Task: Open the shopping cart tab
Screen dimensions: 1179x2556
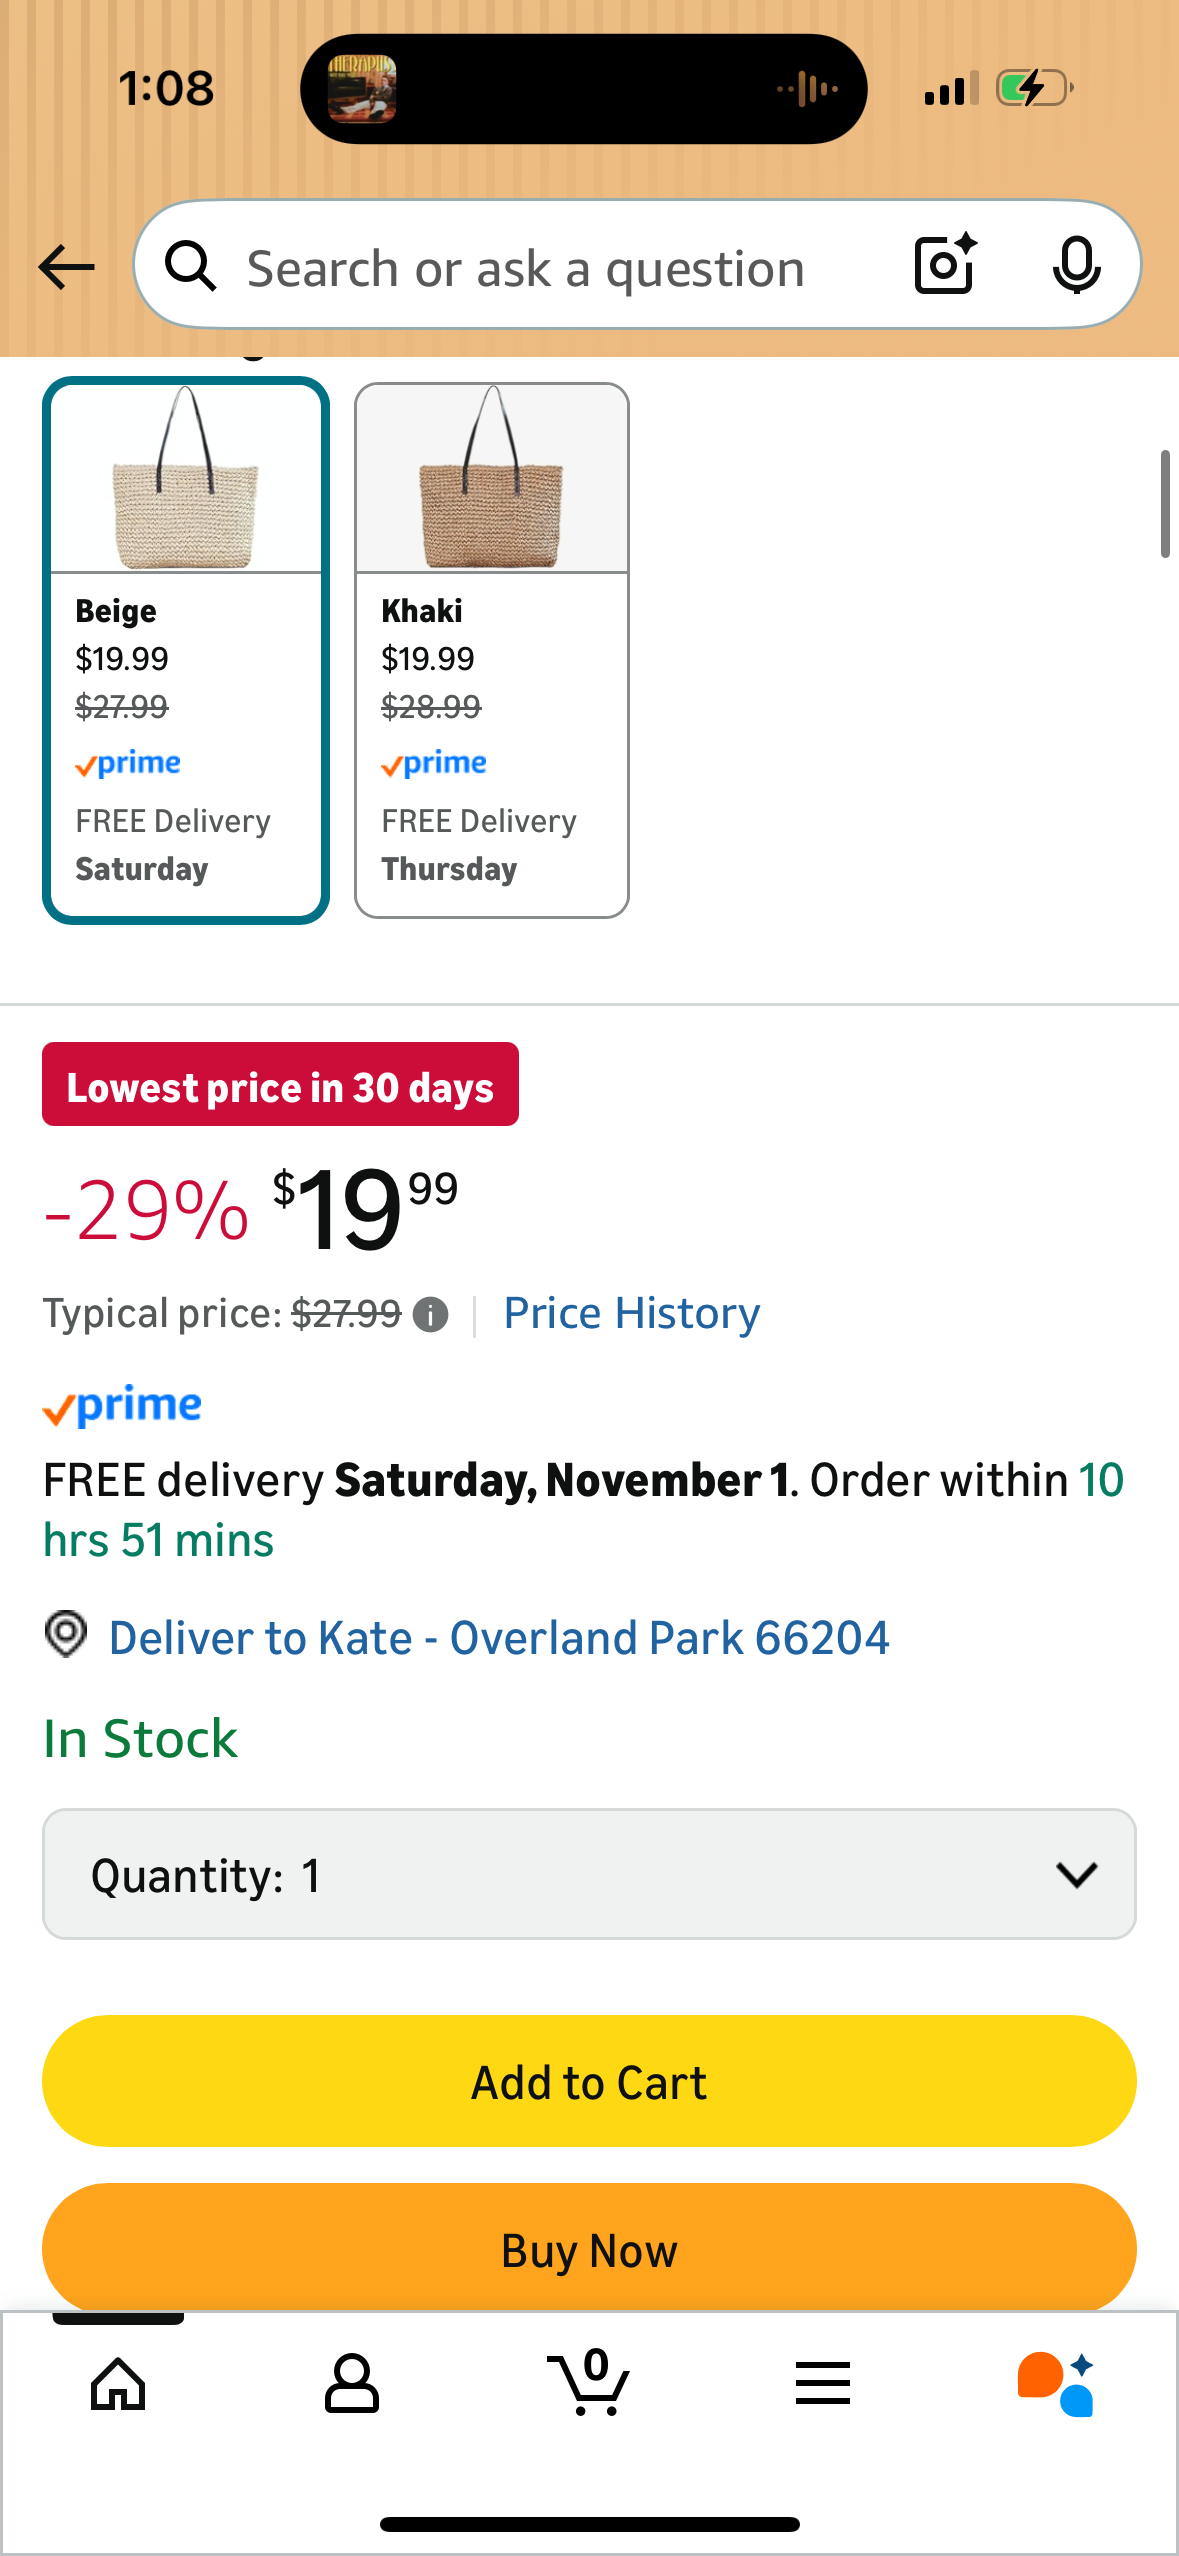Action: tap(589, 2384)
